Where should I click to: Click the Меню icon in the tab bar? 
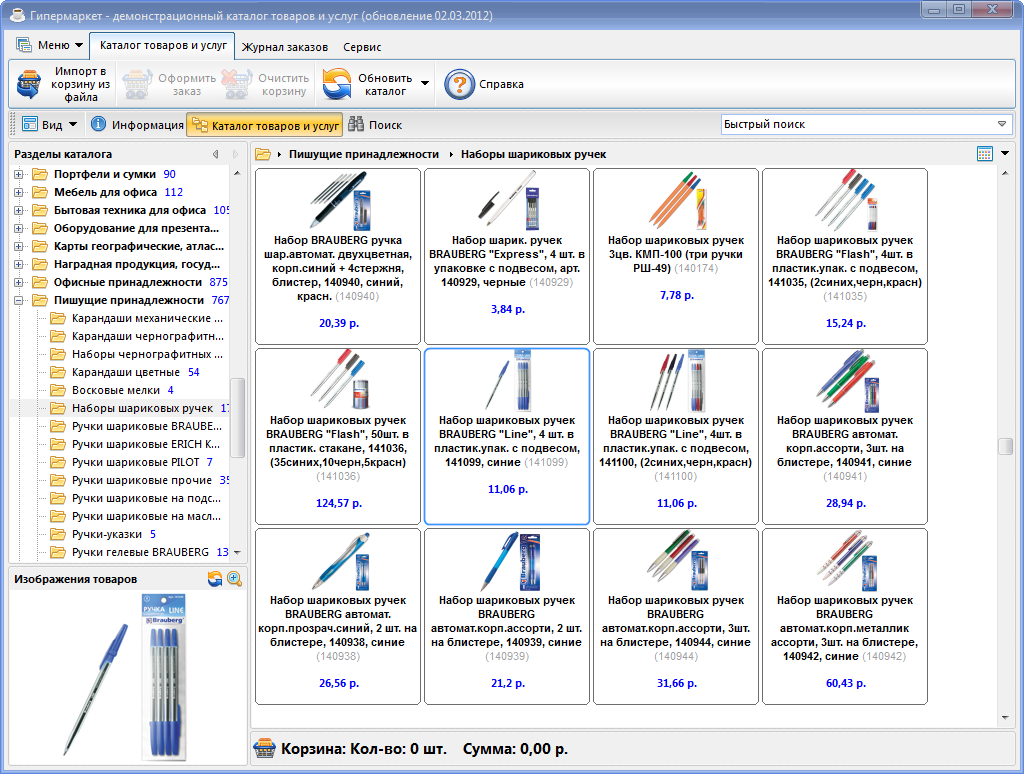[x=24, y=45]
